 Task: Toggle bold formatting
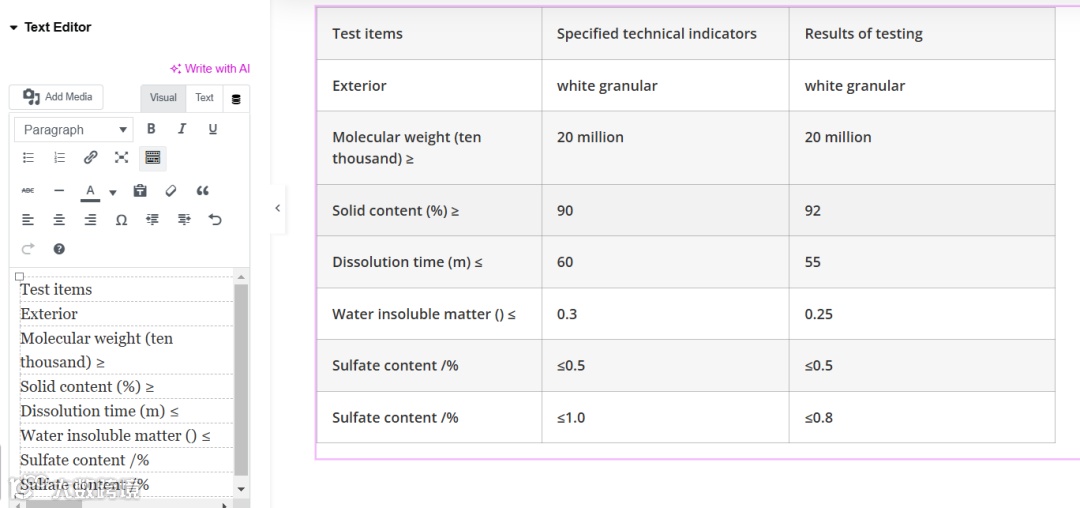151,129
